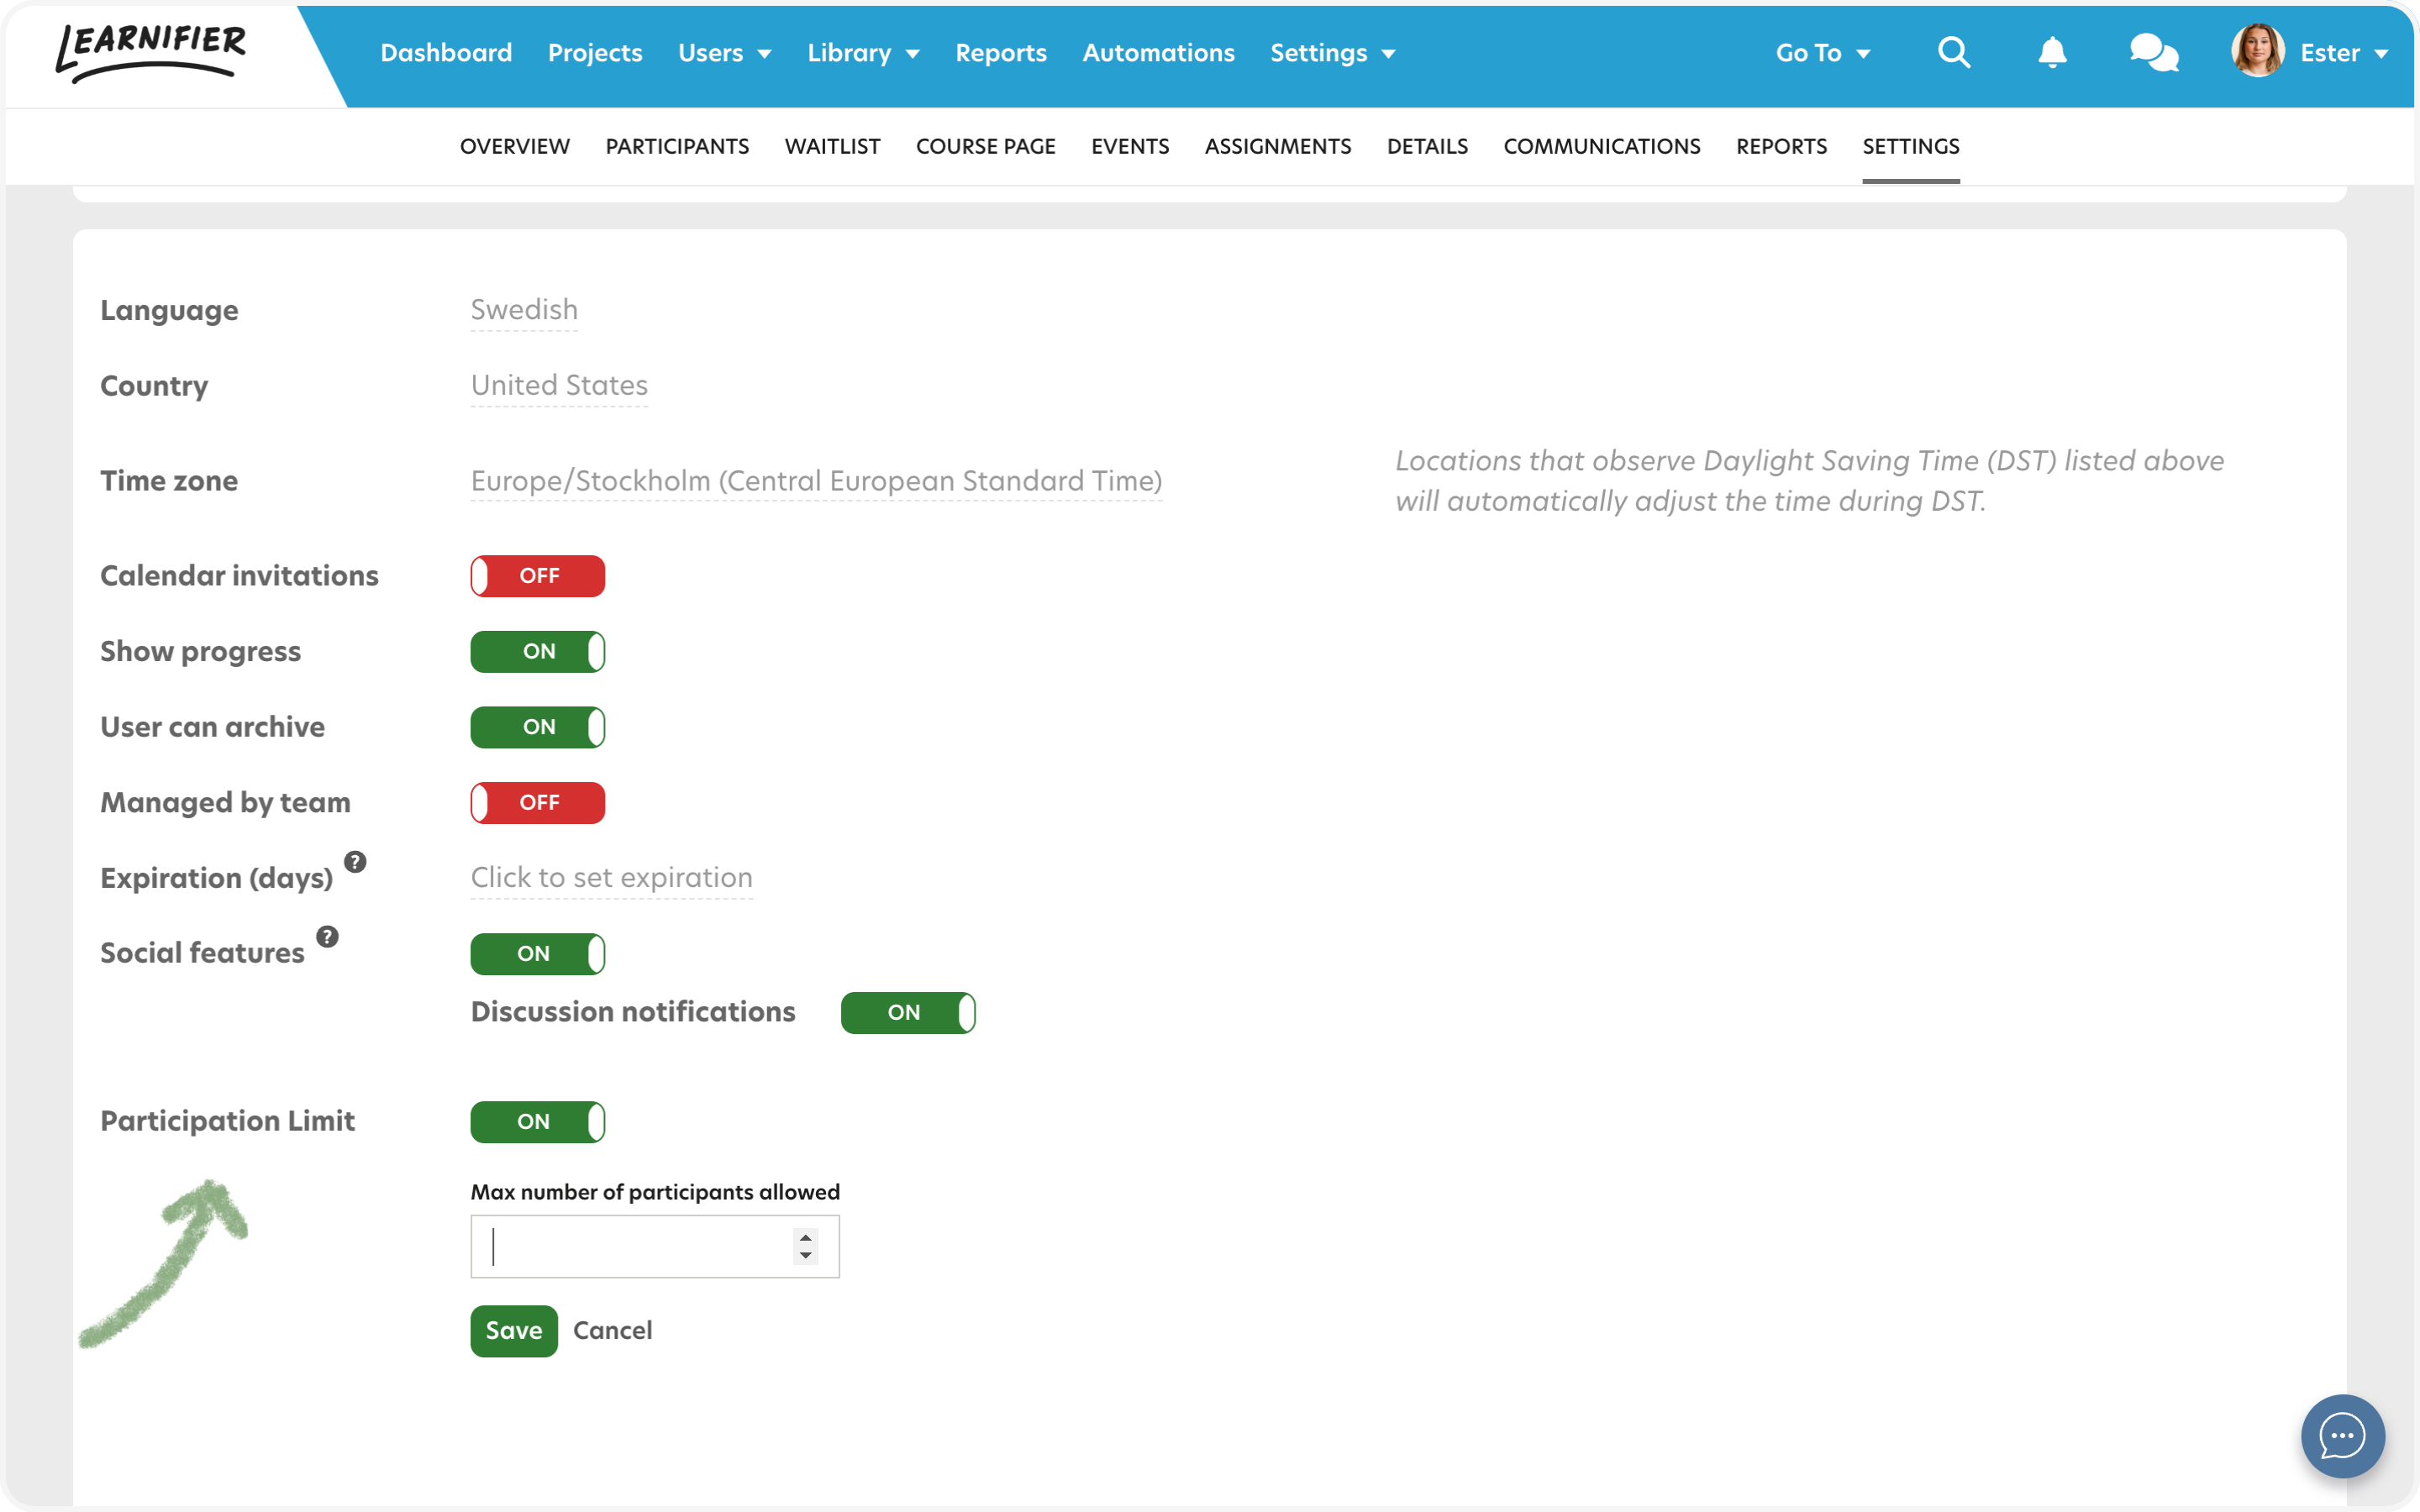The width and height of the screenshot is (2420, 1512).
Task: Open the support chat widget bubble
Action: pyautogui.click(x=2342, y=1436)
